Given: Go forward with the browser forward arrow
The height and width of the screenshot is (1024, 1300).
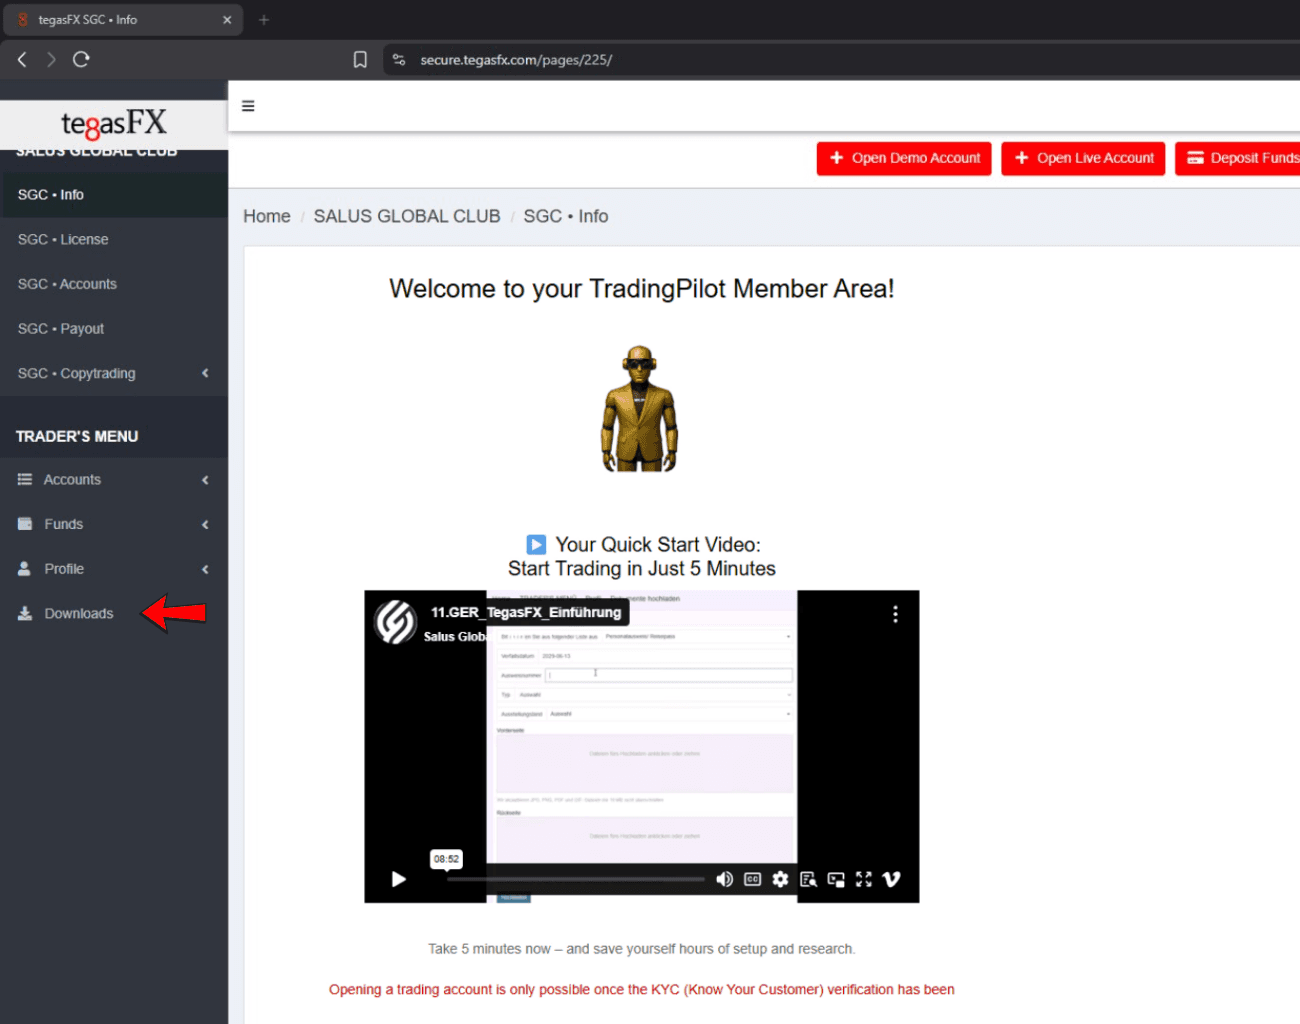Looking at the screenshot, I should (x=51, y=60).
